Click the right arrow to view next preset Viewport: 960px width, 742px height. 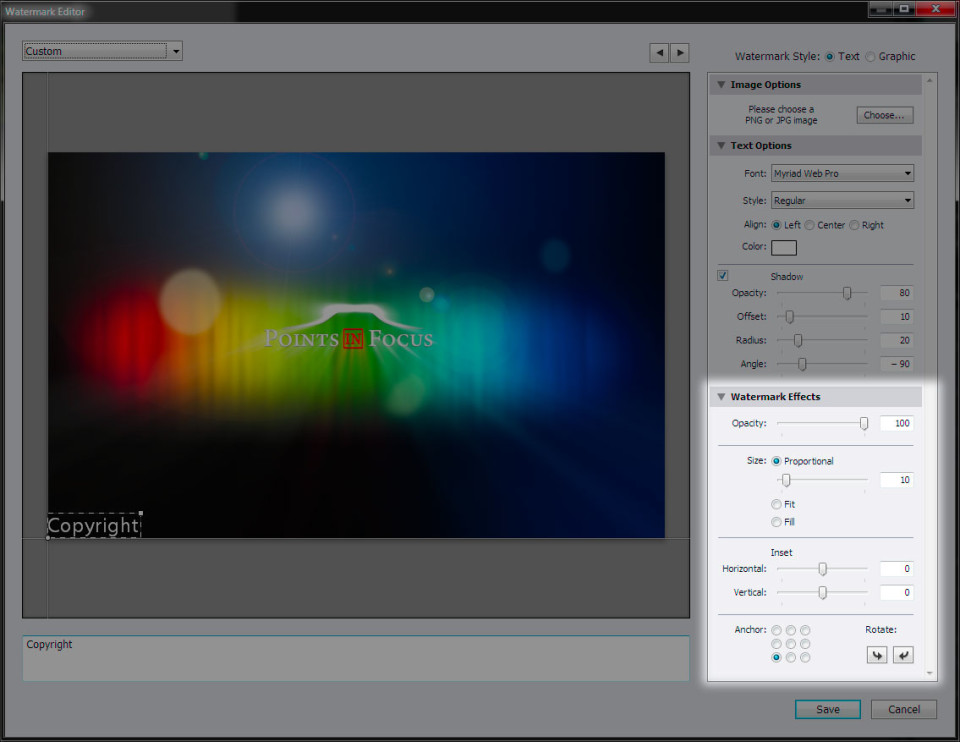point(680,52)
